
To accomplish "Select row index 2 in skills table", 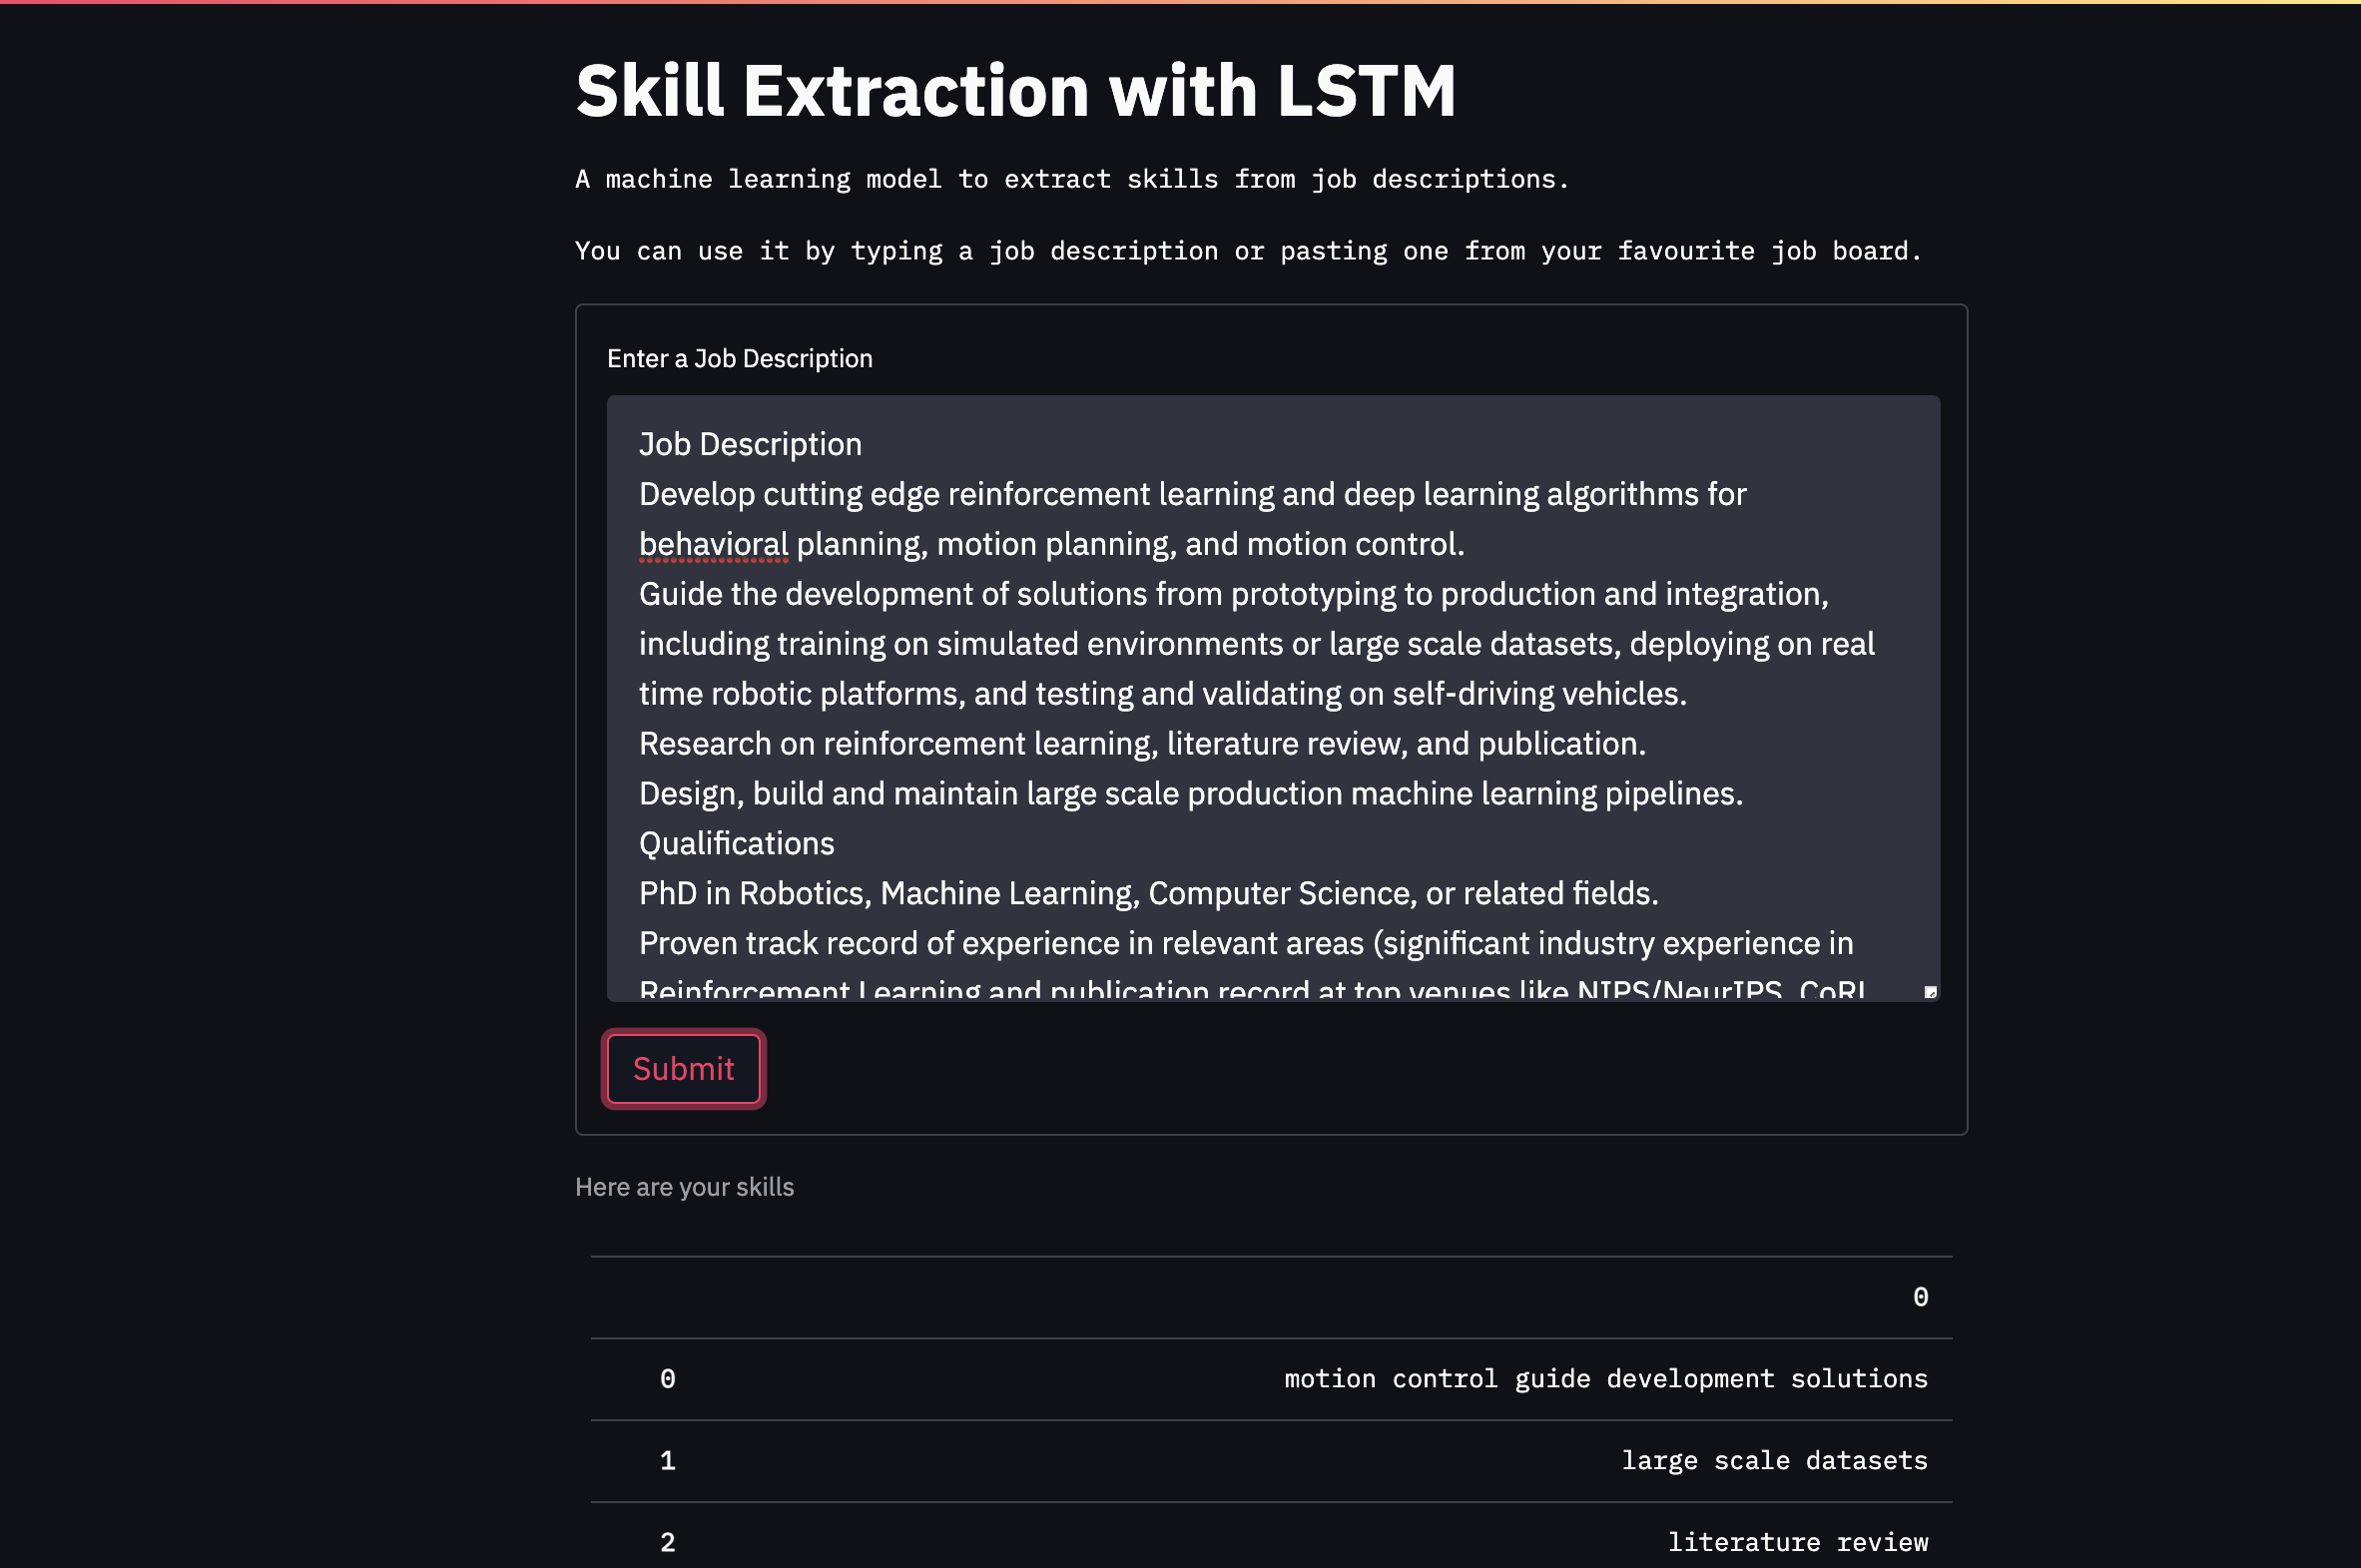I will [668, 1542].
